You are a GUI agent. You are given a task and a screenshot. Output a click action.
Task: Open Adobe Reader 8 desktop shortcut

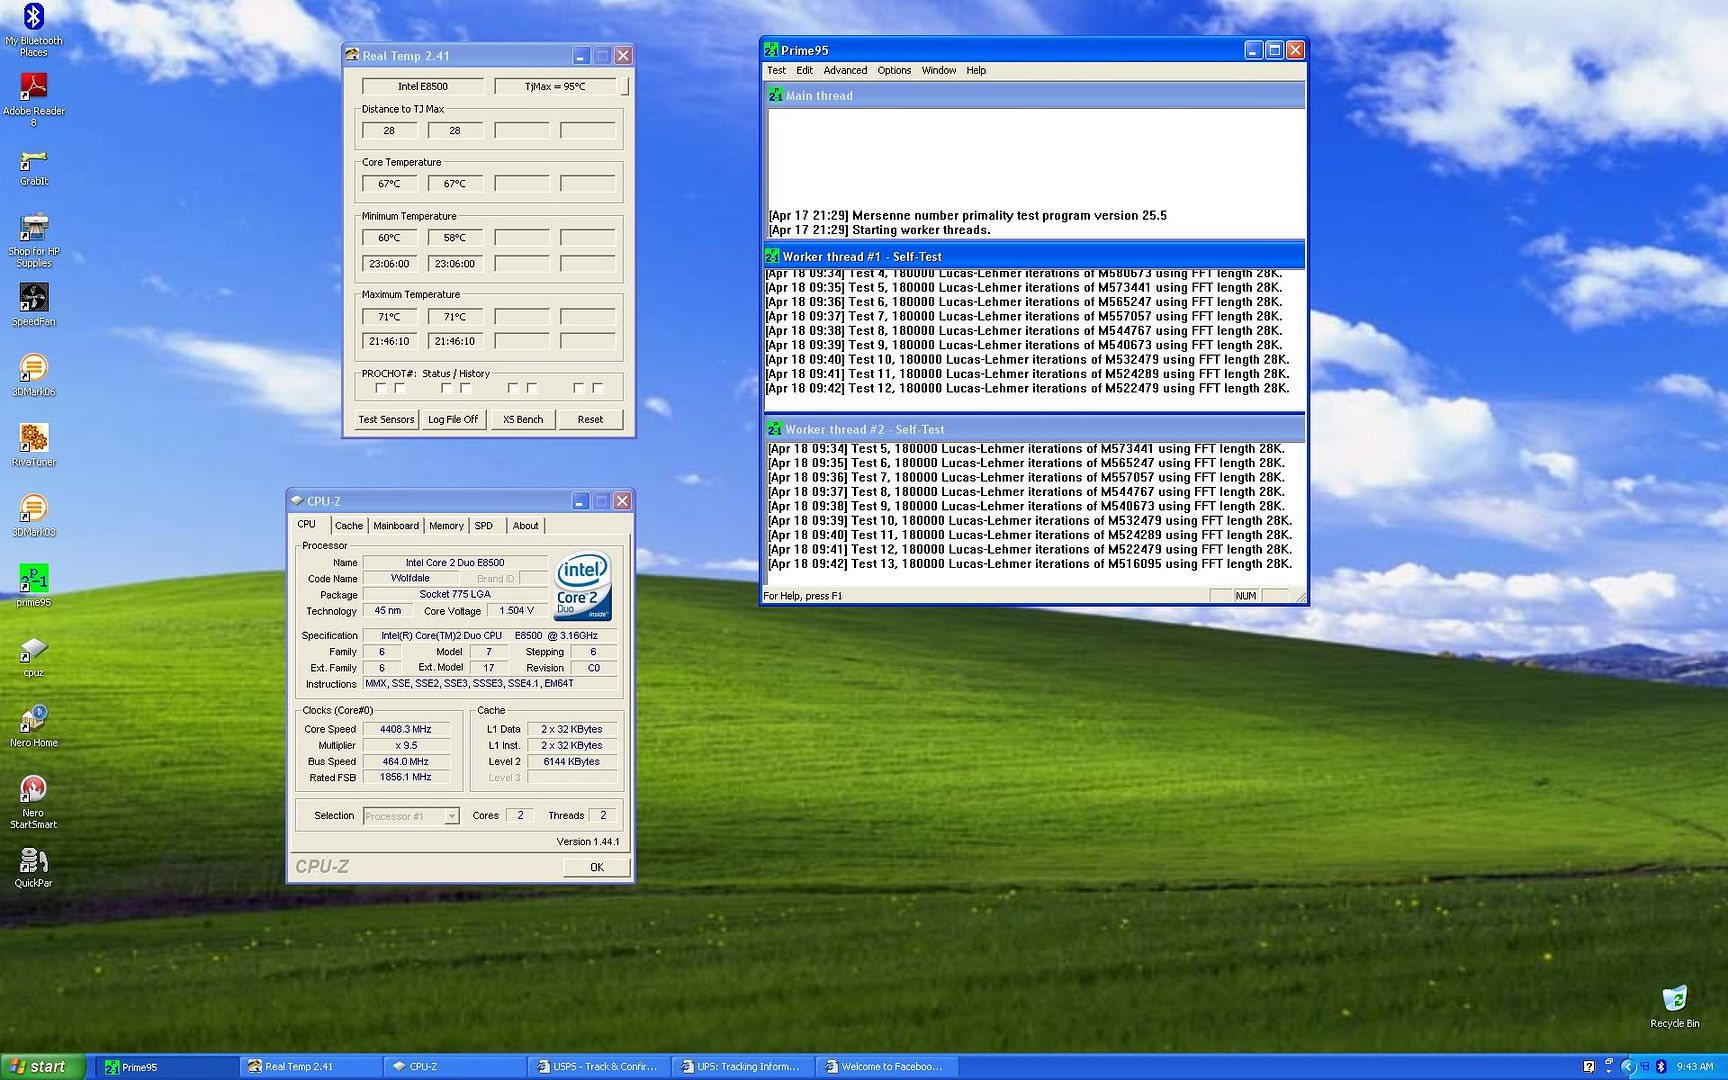pyautogui.click(x=33, y=99)
